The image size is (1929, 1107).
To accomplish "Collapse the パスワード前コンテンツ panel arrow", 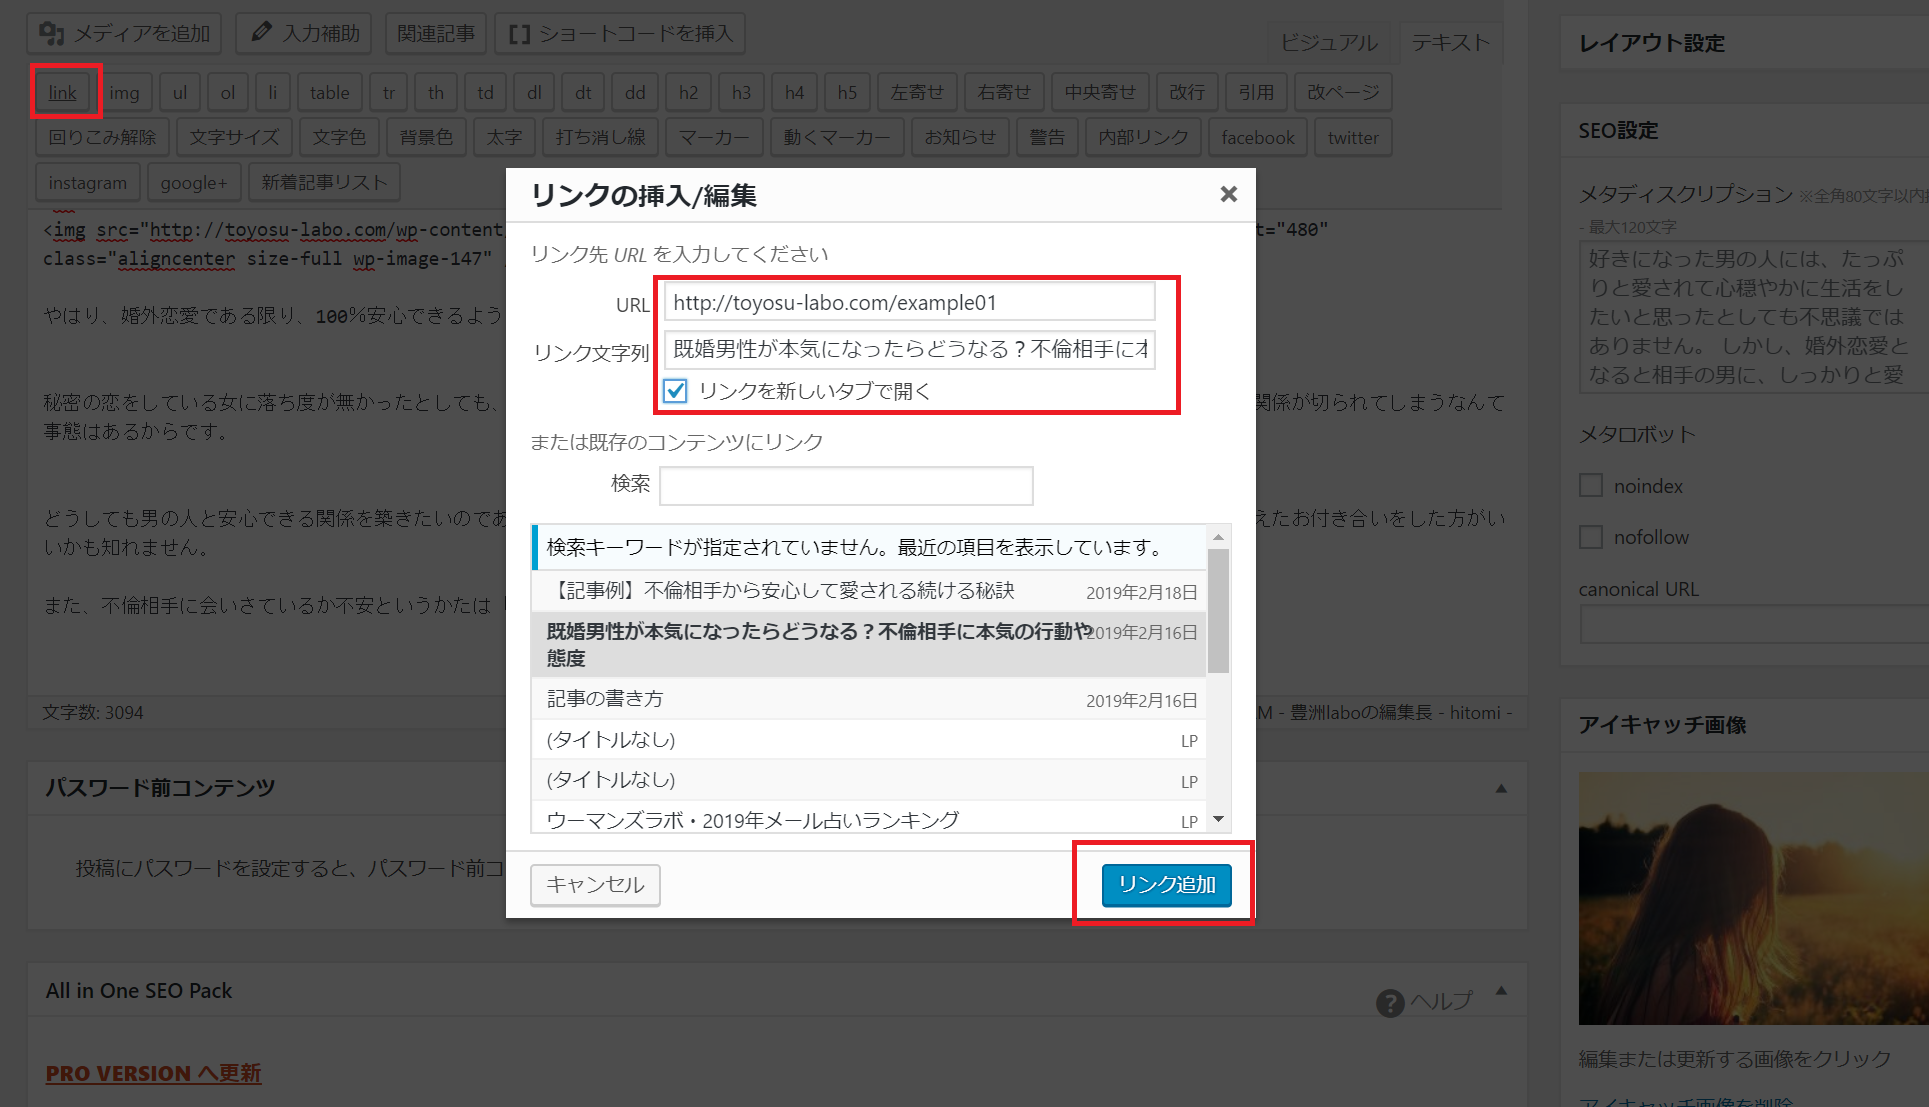I will [x=1501, y=788].
